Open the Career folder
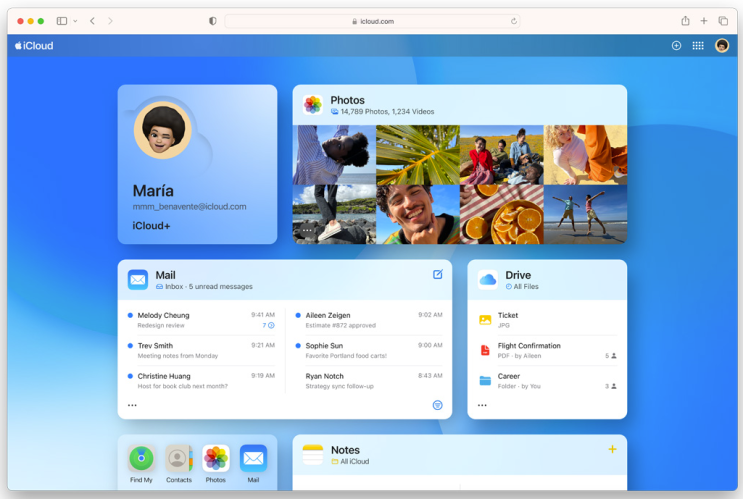 pos(547,381)
